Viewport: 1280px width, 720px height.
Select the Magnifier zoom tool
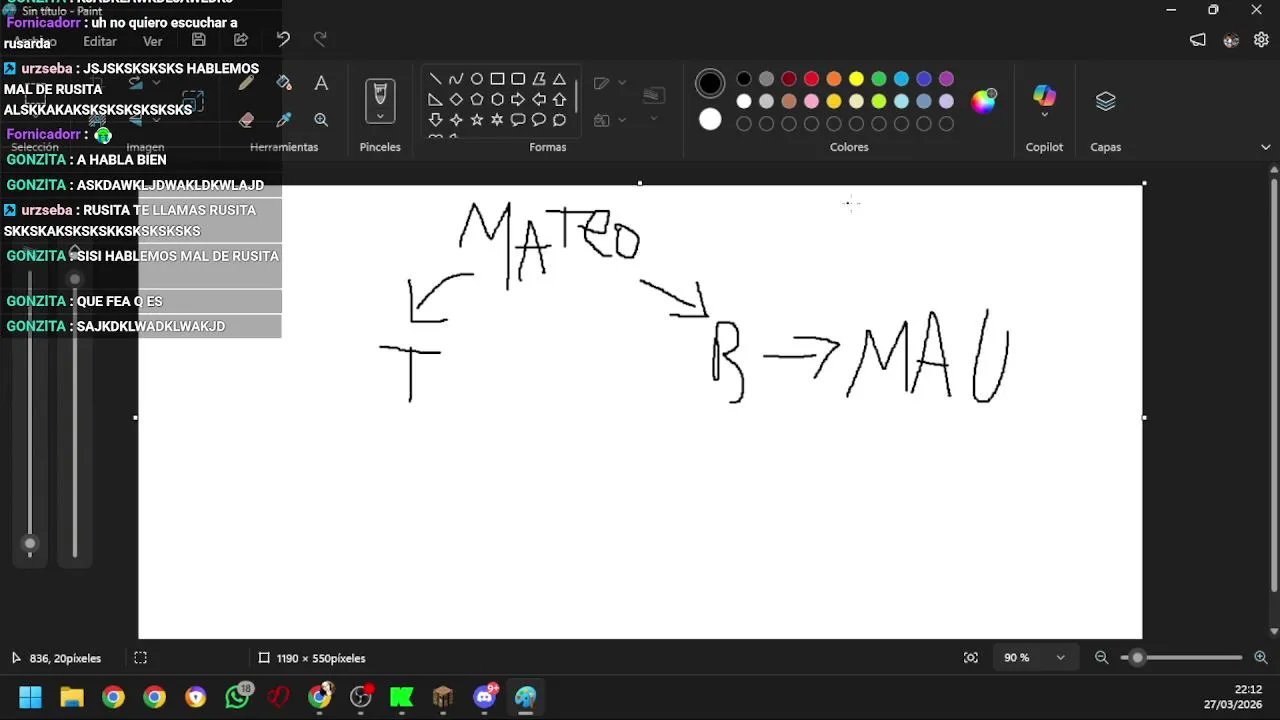(x=321, y=120)
